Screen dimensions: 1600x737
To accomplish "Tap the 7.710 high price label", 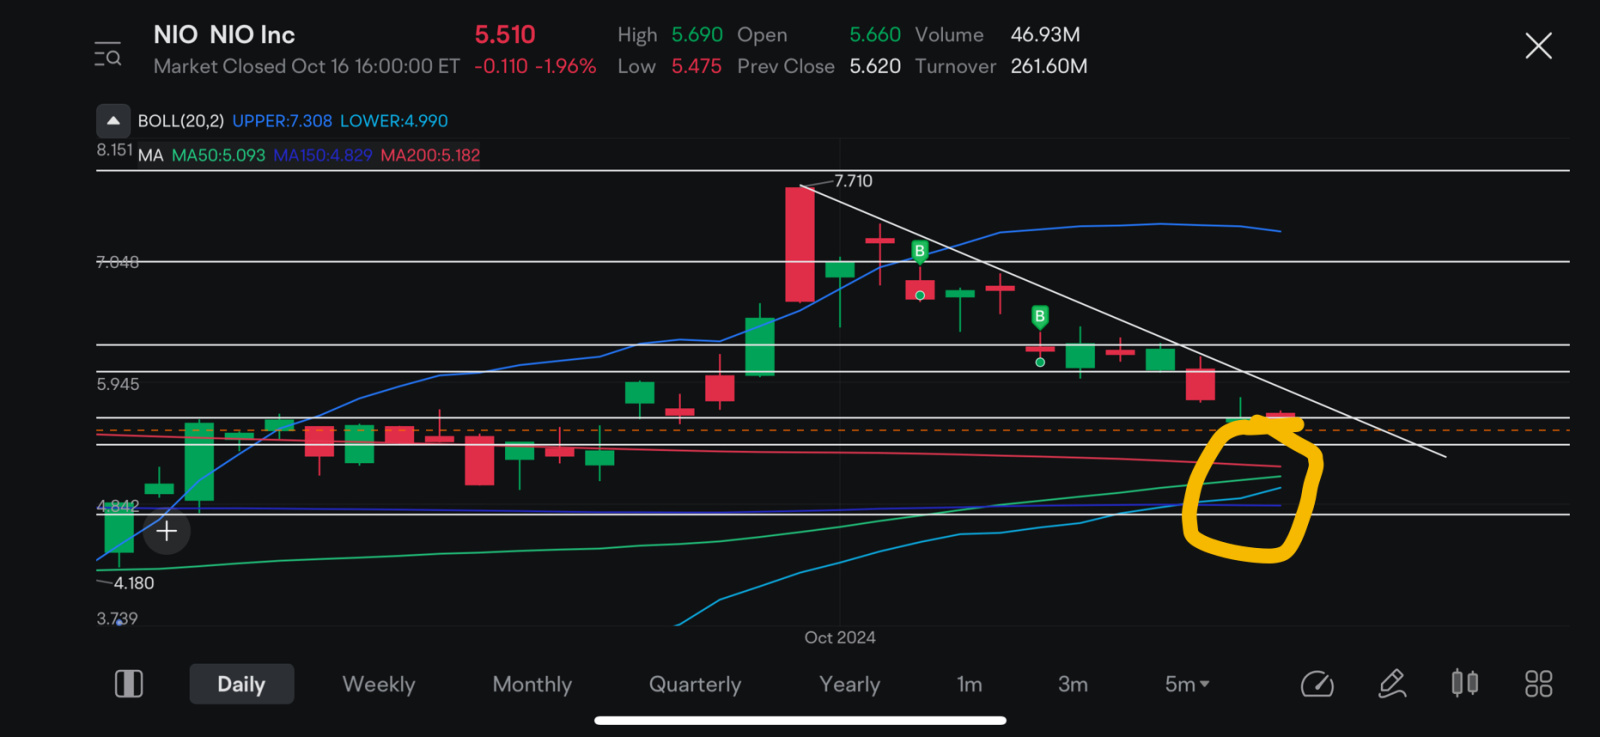I will 853,181.
